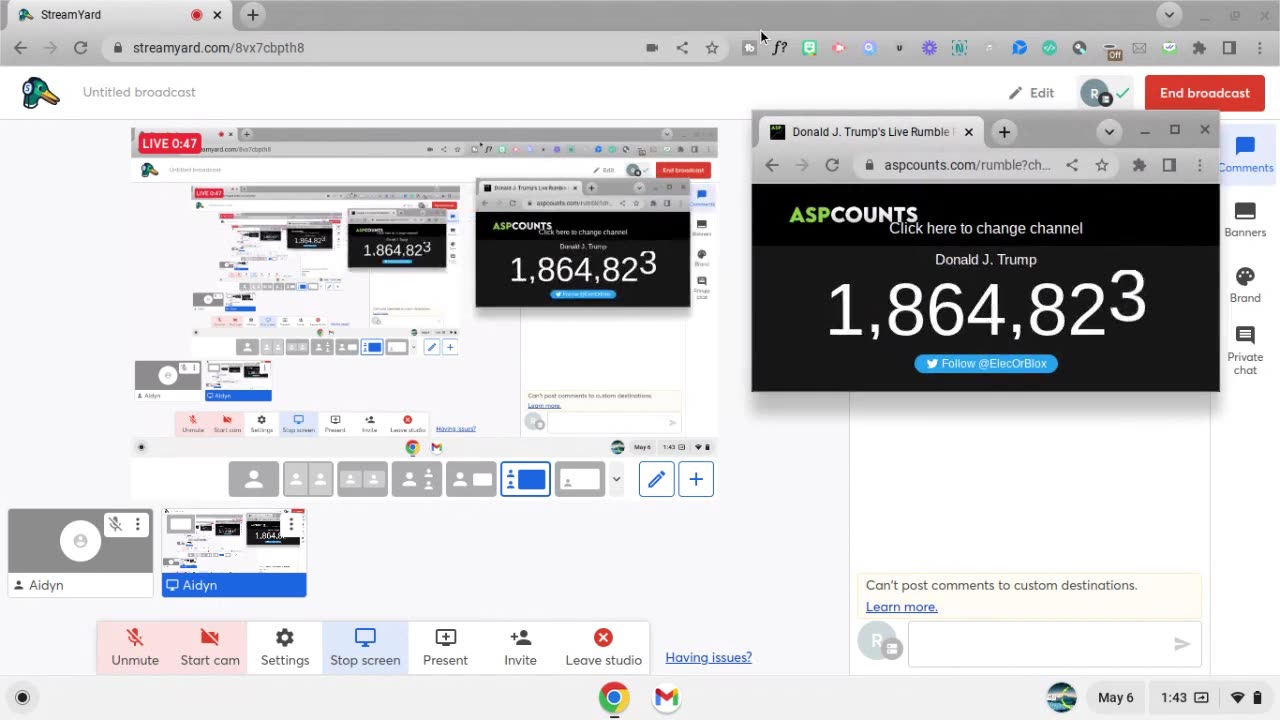Screen dimensions: 1280x720
Task: Click the camera permission icon in address bar
Action: point(652,47)
